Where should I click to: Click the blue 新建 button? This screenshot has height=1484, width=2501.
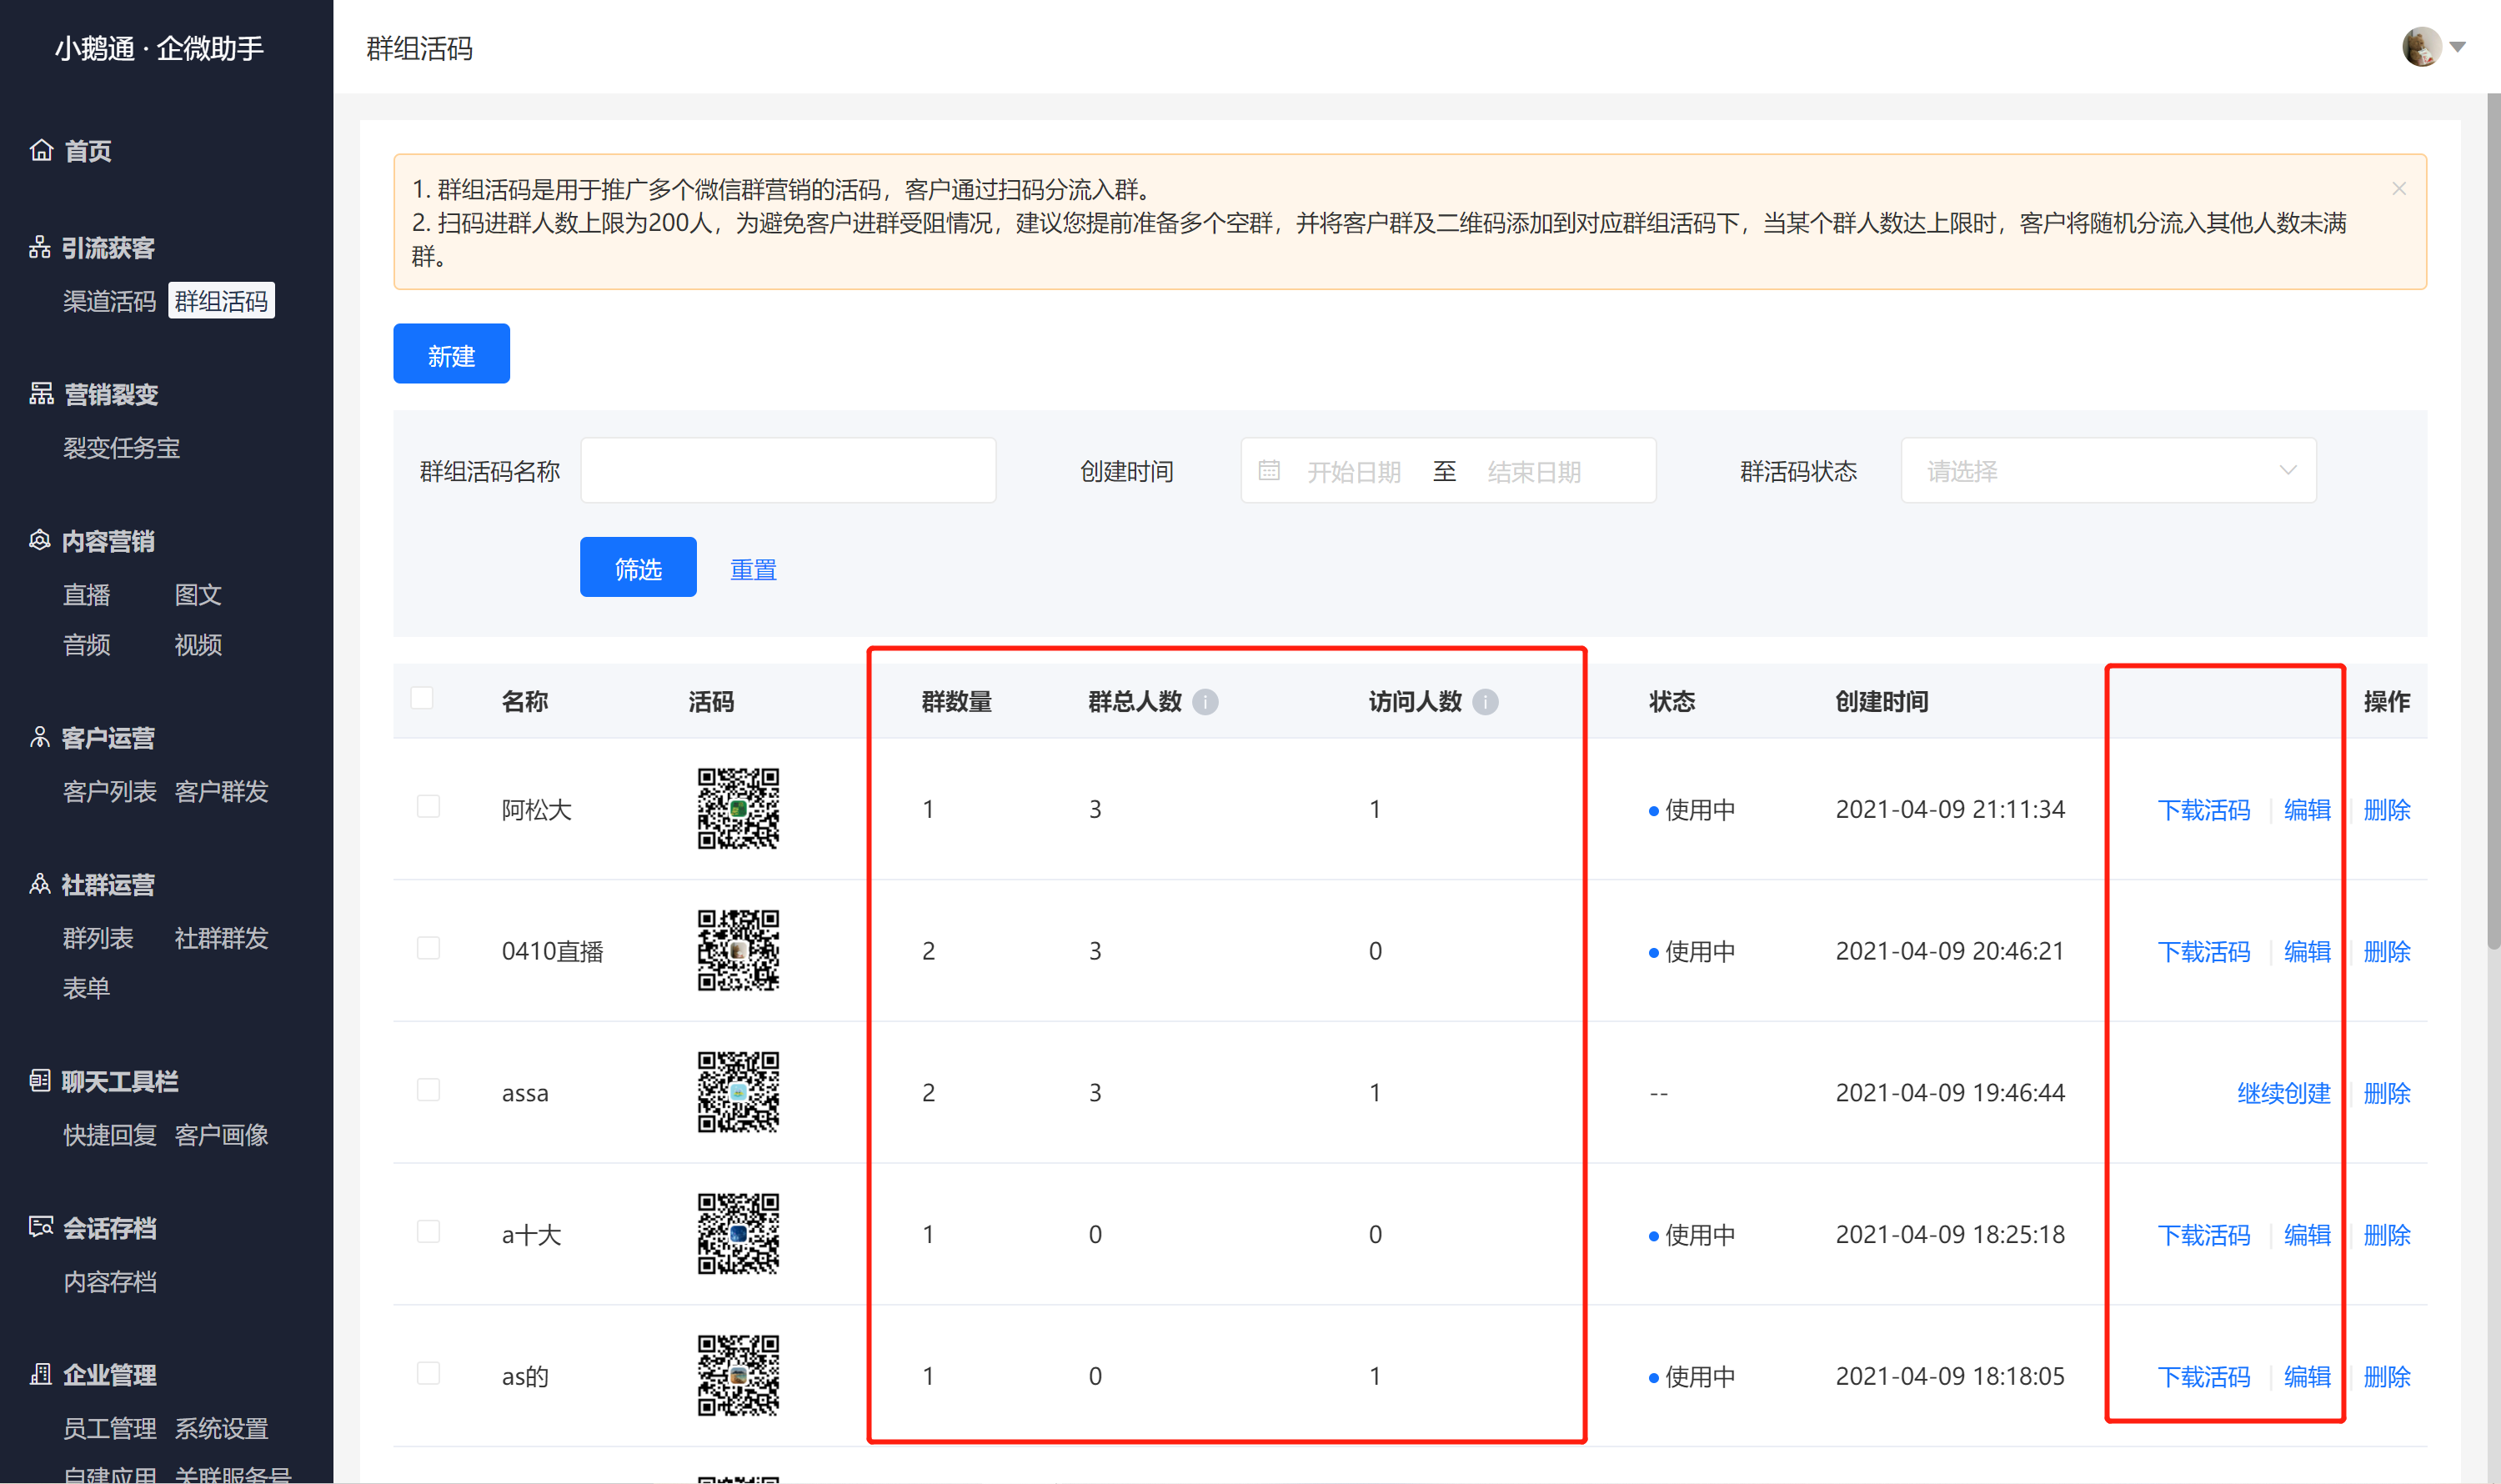click(x=451, y=354)
